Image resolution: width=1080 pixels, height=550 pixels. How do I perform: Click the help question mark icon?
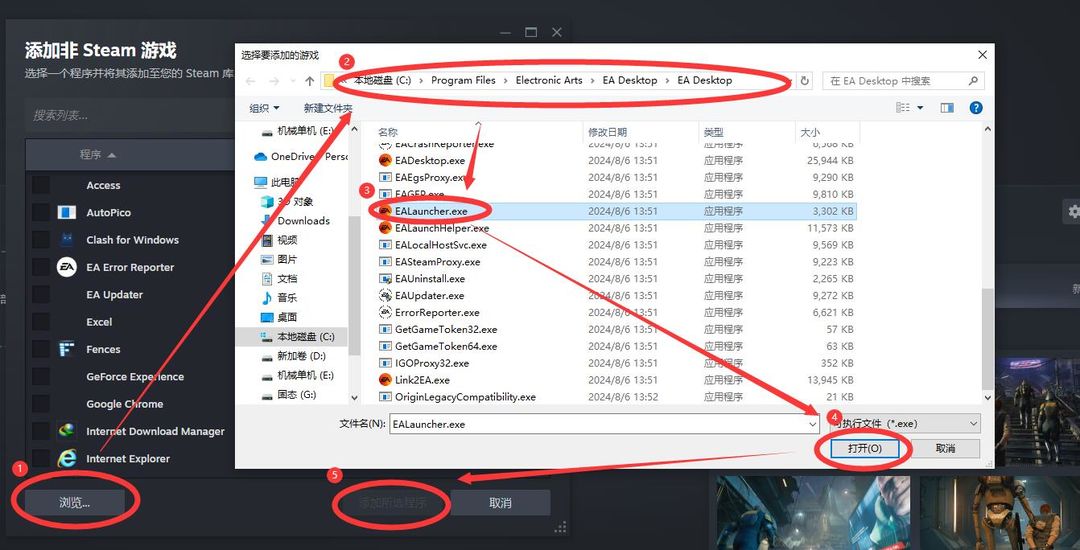975,108
